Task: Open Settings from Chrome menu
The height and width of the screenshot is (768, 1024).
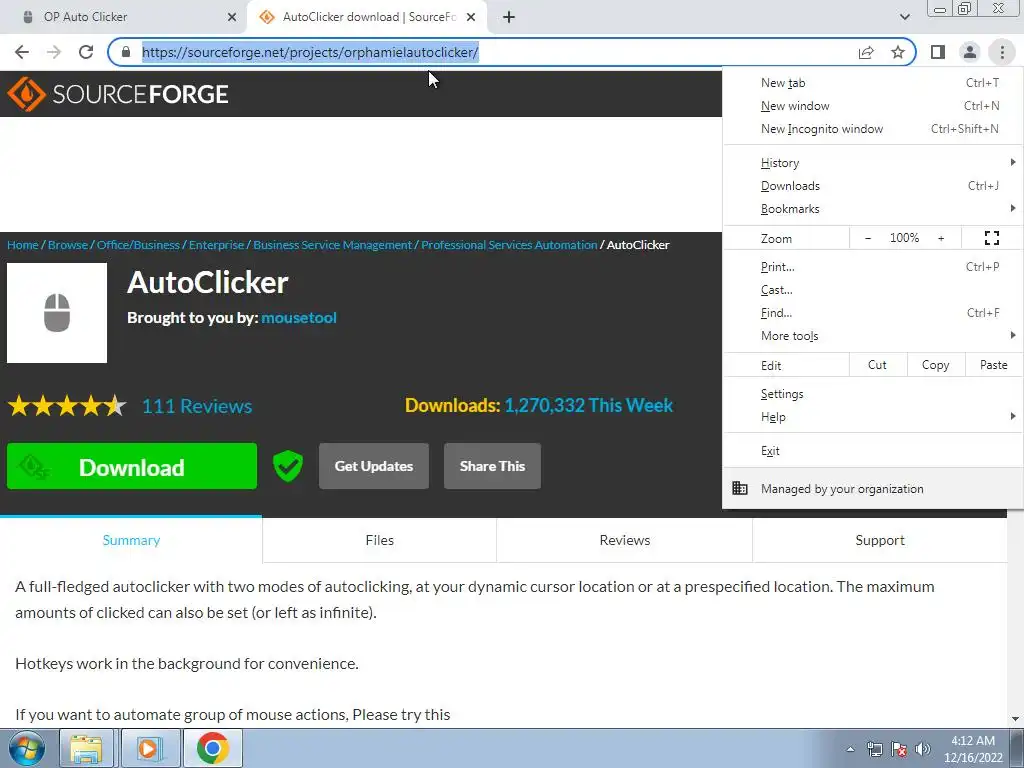Action: (872, 394)
